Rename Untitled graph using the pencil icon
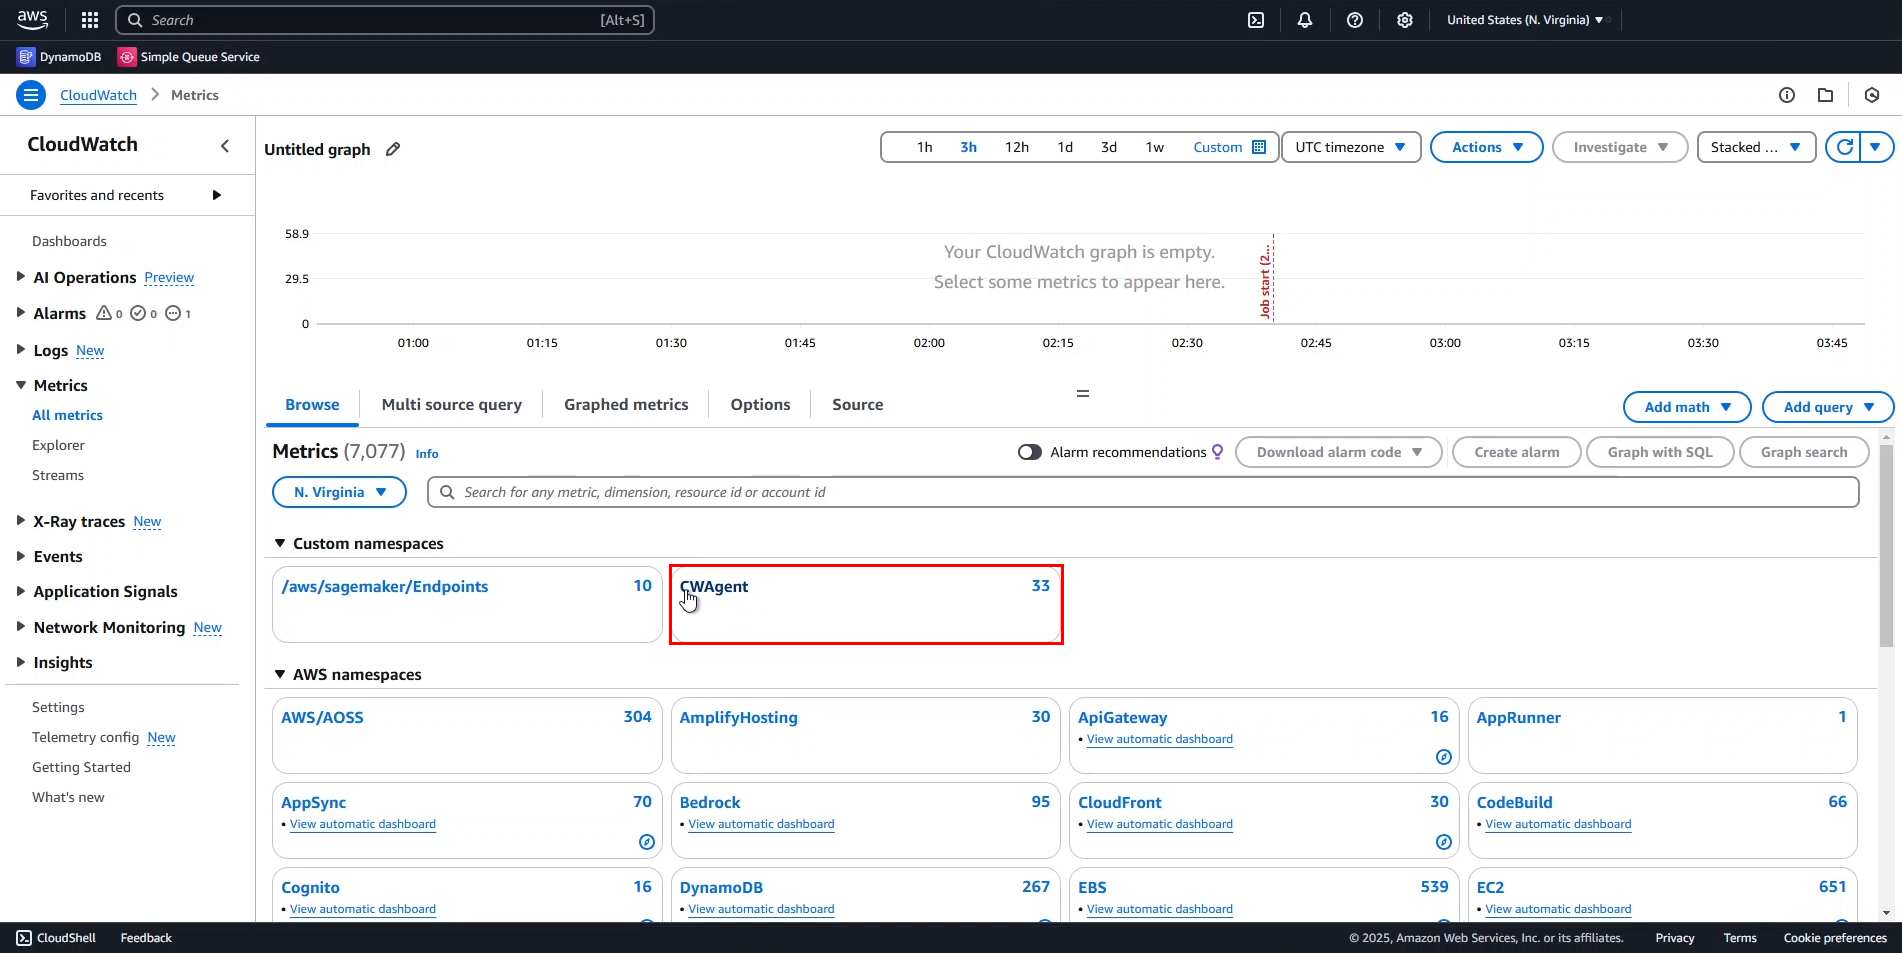The height and width of the screenshot is (953, 1902). [391, 149]
